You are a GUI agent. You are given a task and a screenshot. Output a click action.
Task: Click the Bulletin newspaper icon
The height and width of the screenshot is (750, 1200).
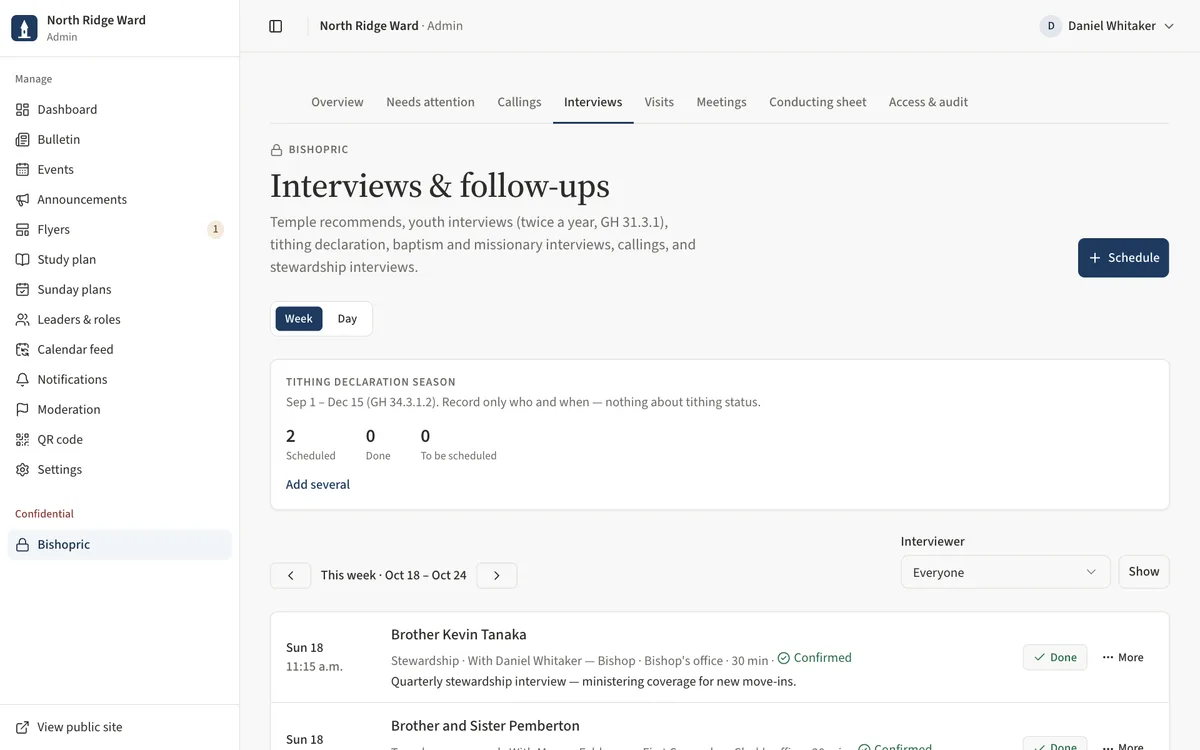pyautogui.click(x=22, y=139)
